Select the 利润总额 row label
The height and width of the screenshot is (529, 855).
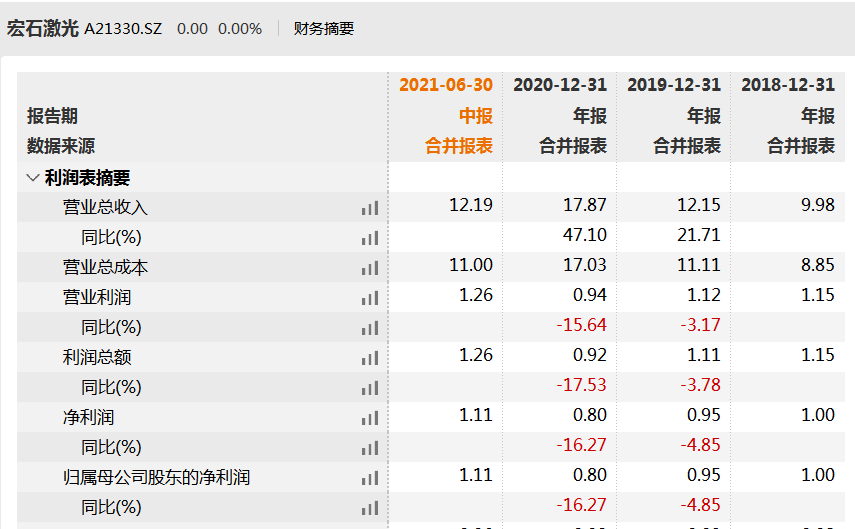97,357
